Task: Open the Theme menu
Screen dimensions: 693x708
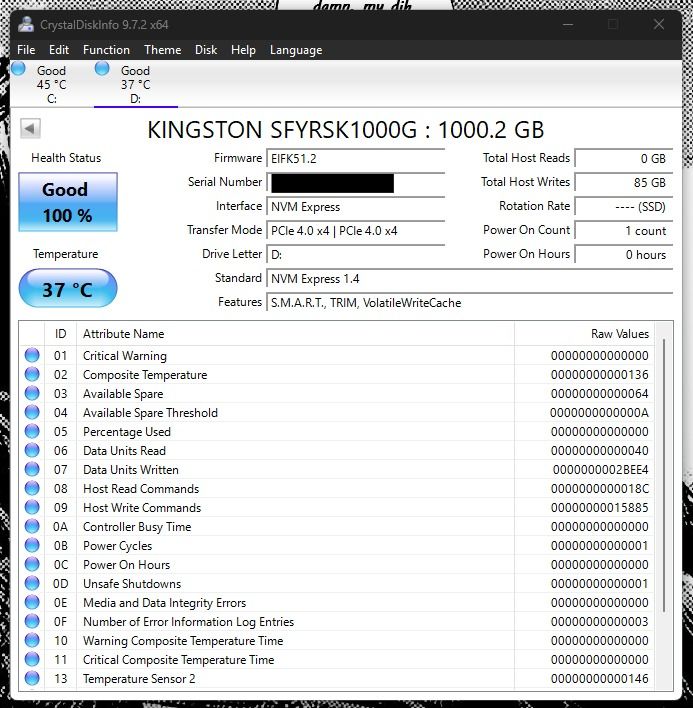Action: 163,50
